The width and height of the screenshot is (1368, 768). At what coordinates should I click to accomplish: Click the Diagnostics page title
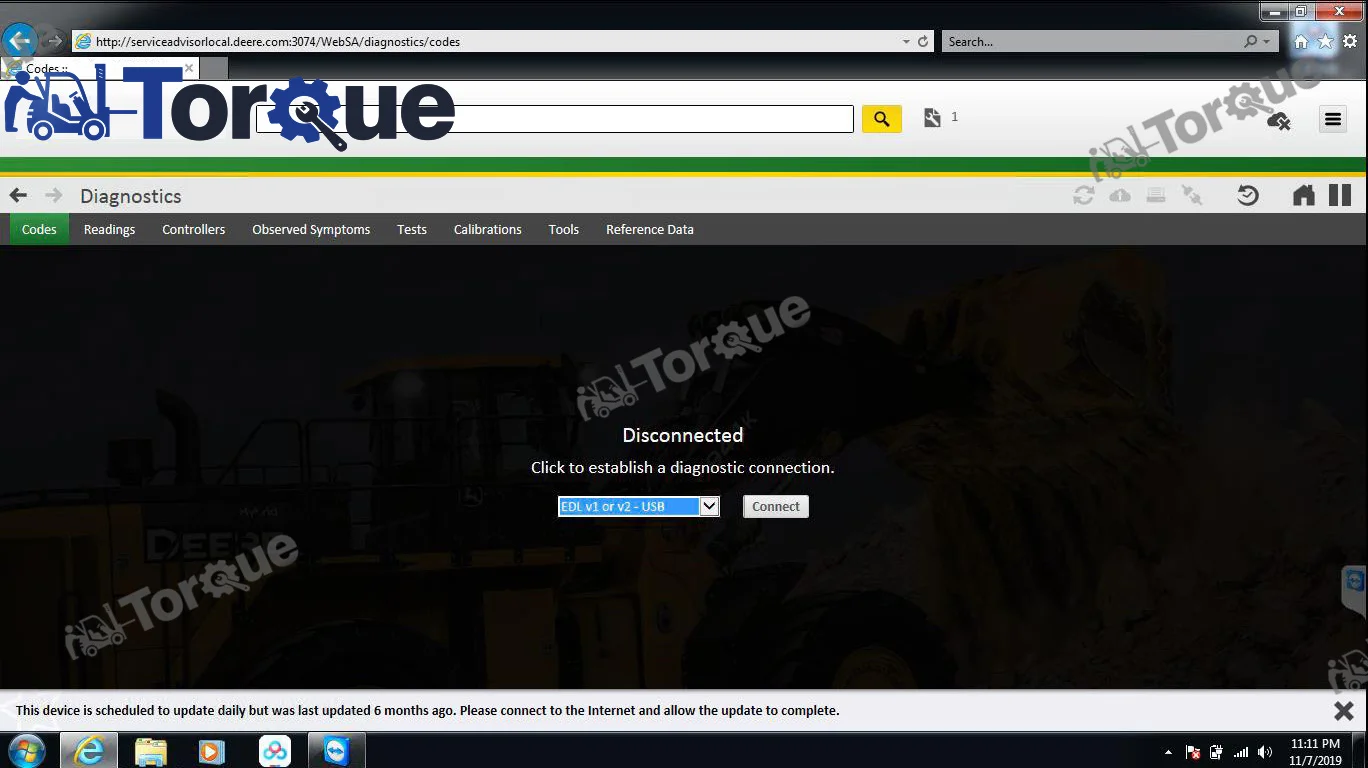point(131,196)
